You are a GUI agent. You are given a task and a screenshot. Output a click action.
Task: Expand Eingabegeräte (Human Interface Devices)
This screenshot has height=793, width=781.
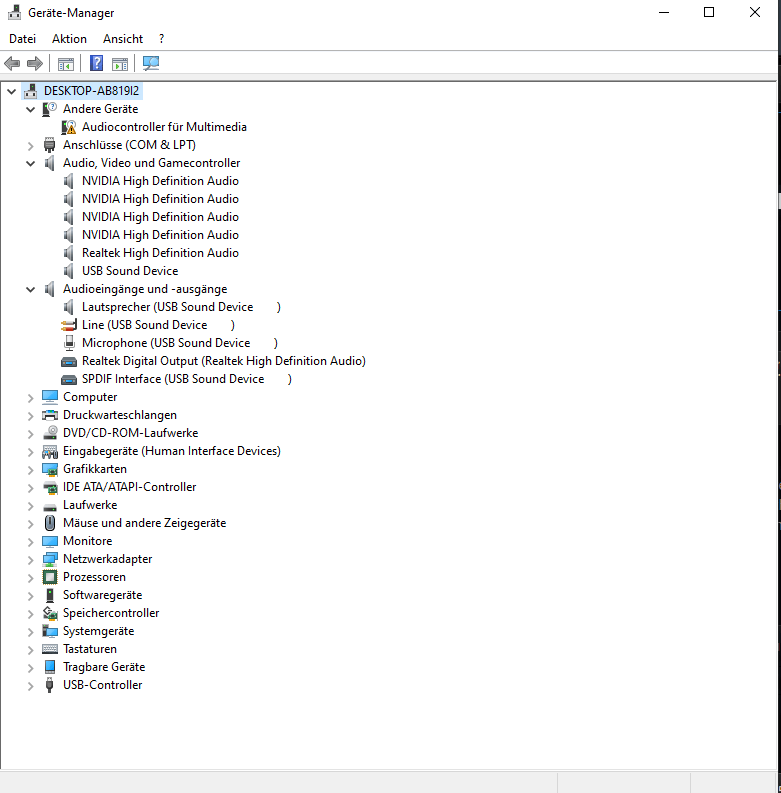(x=30, y=452)
